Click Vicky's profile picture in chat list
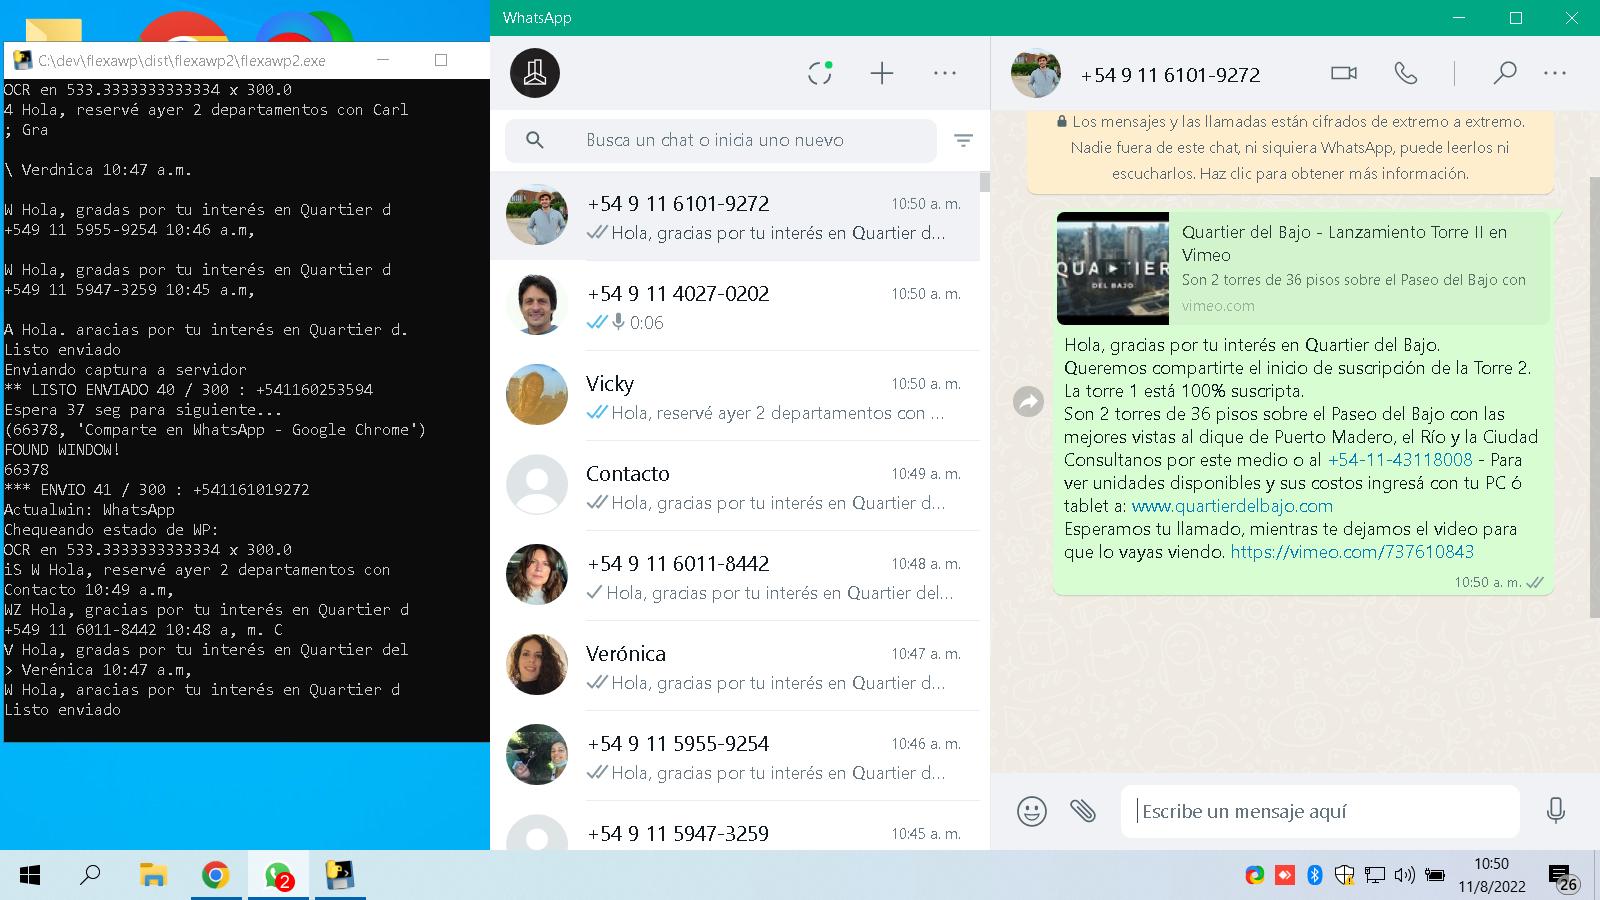 [537, 395]
